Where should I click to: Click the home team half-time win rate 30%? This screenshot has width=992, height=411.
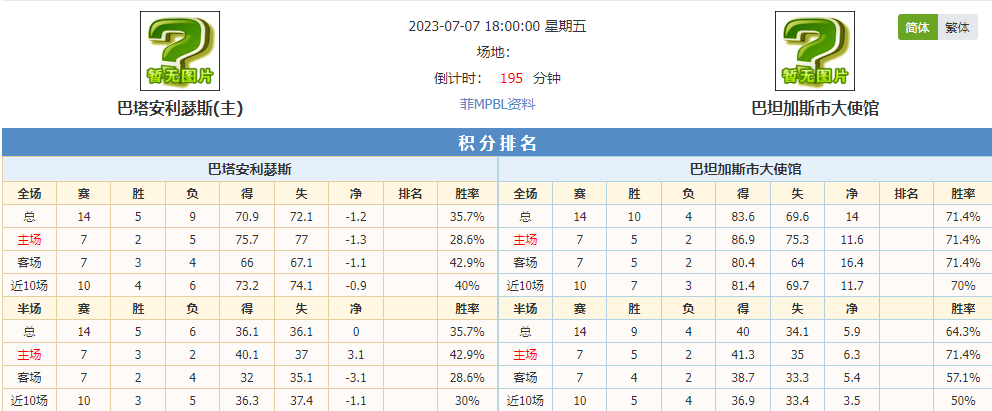(467, 400)
